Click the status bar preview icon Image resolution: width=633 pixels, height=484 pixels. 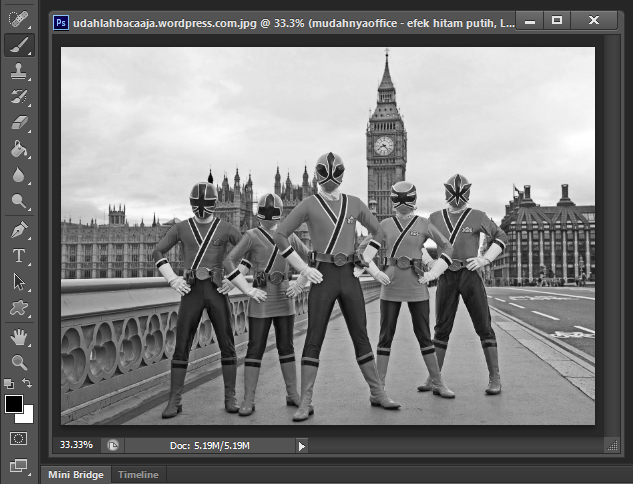coord(113,446)
